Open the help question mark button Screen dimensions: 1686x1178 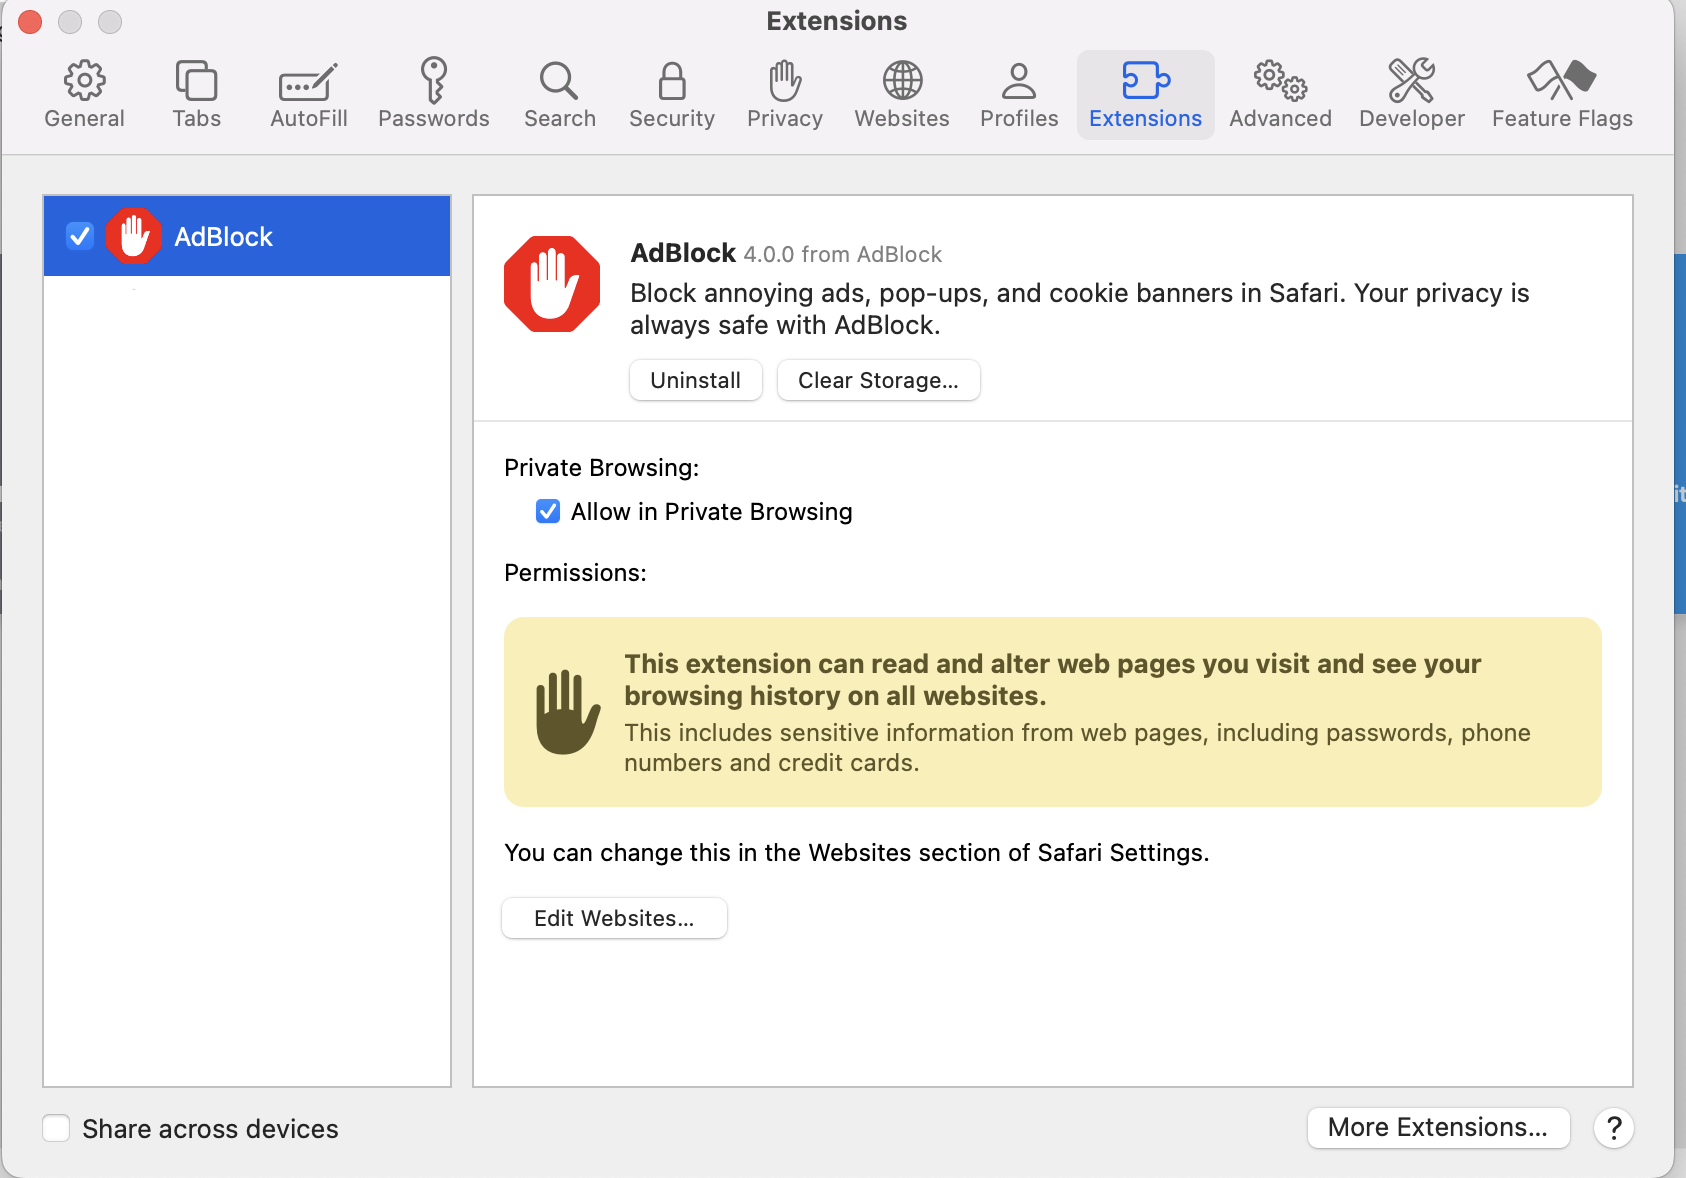pos(1614,1128)
